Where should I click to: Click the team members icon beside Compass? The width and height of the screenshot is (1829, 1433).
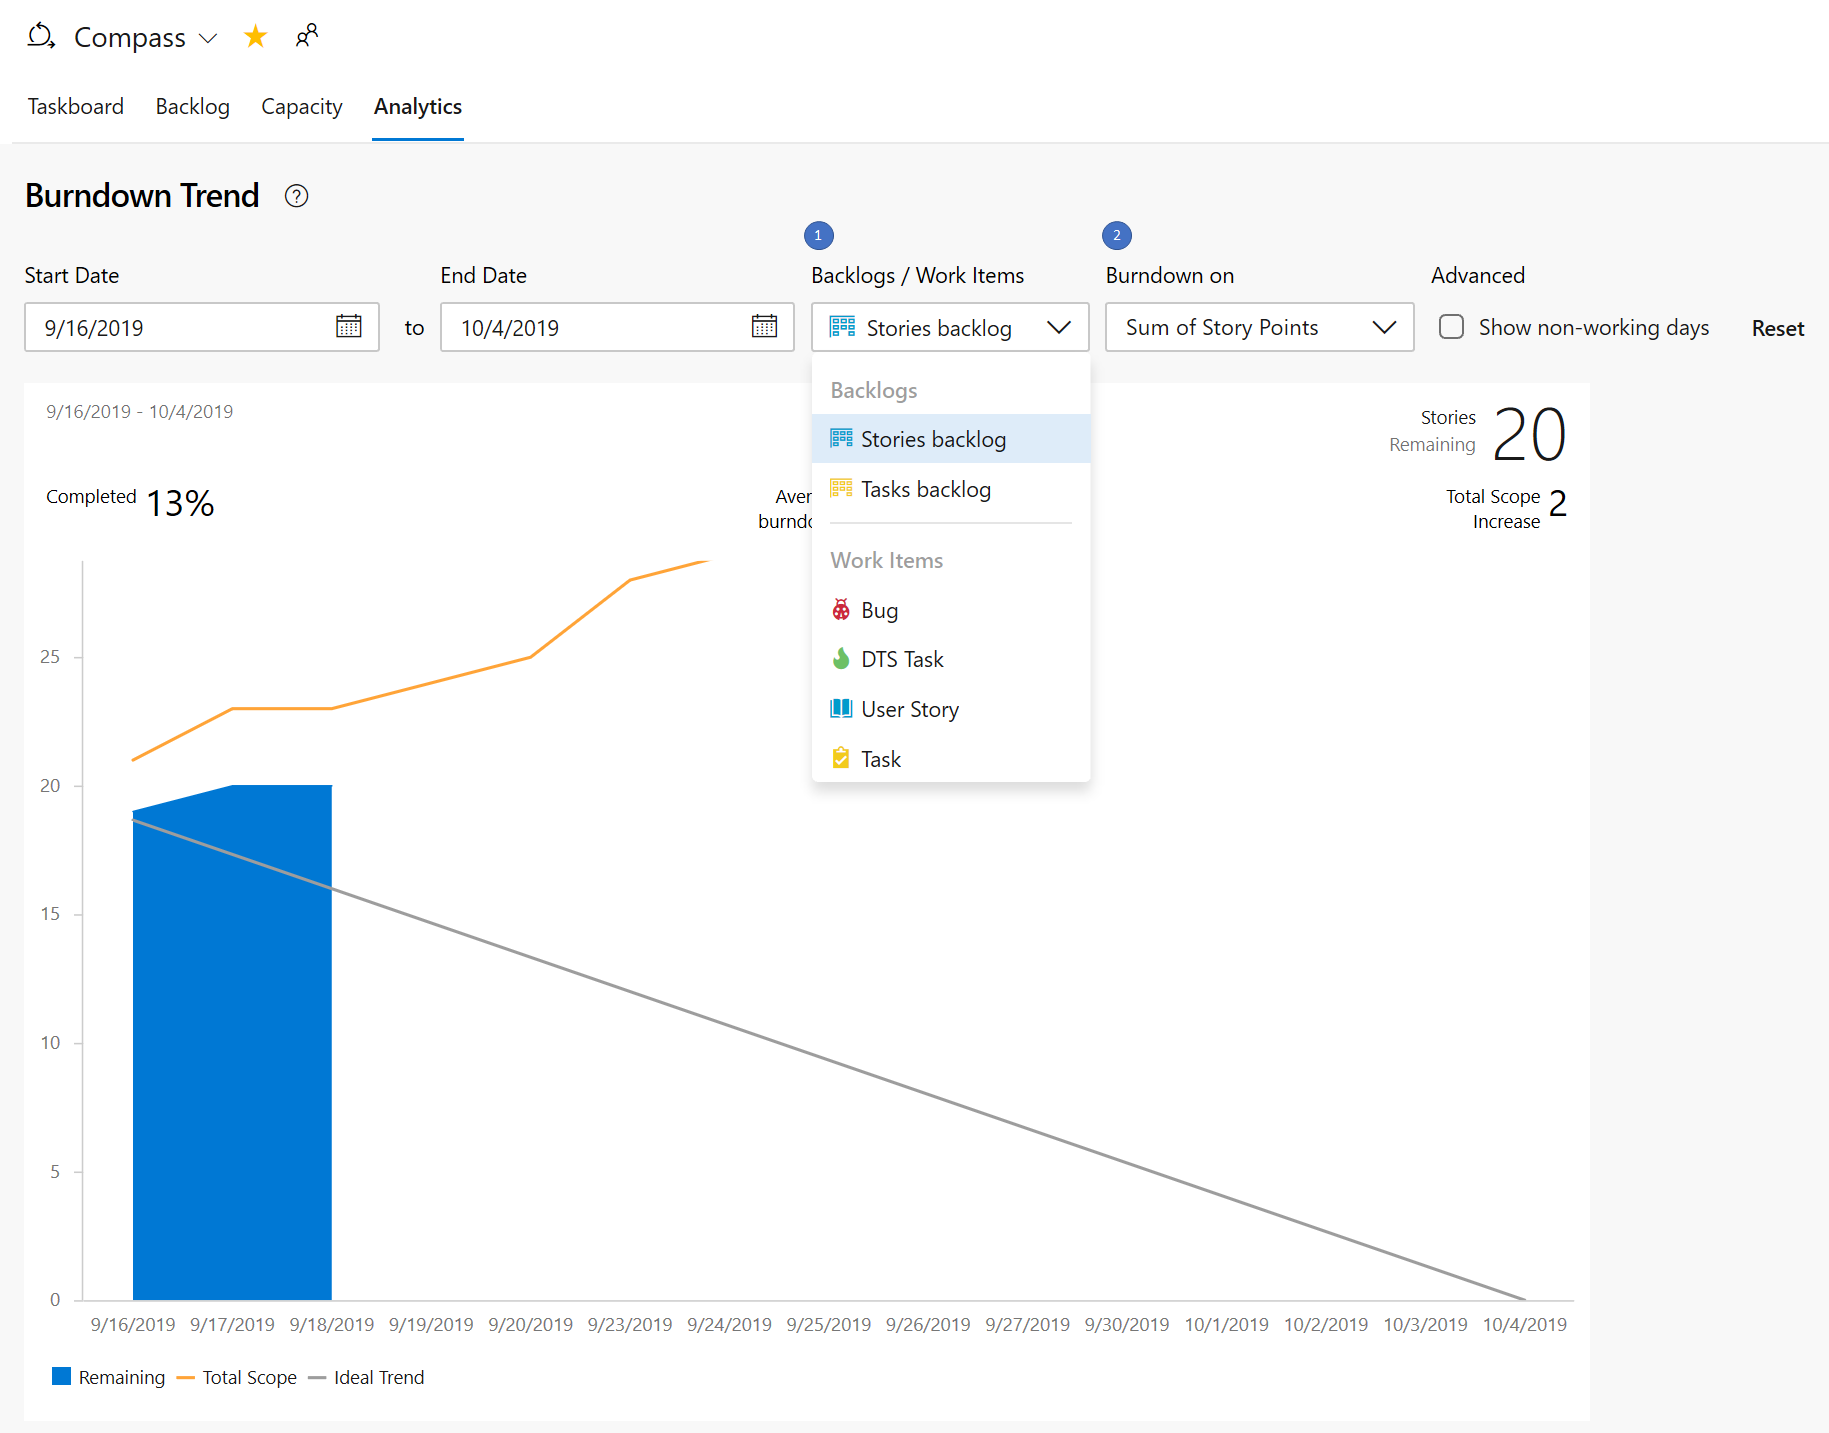point(306,36)
